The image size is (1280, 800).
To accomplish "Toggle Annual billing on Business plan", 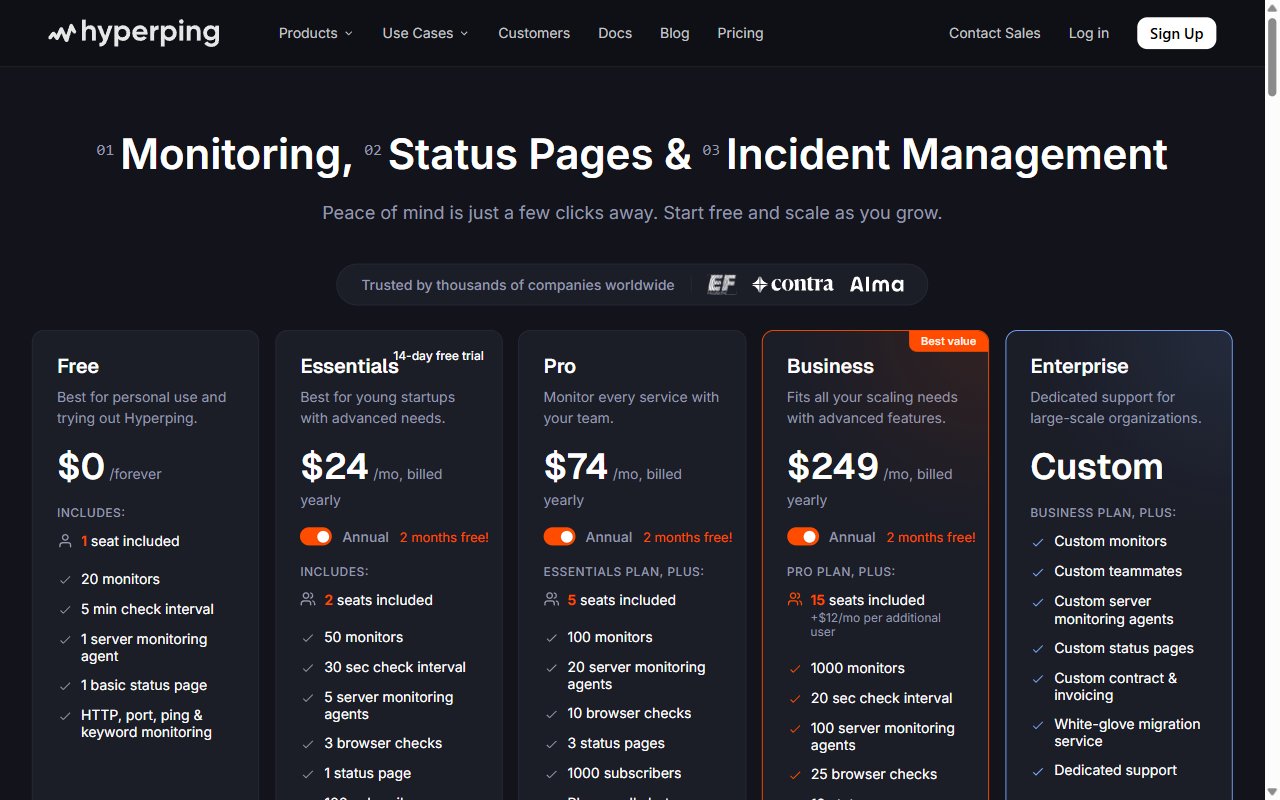I will [803, 537].
